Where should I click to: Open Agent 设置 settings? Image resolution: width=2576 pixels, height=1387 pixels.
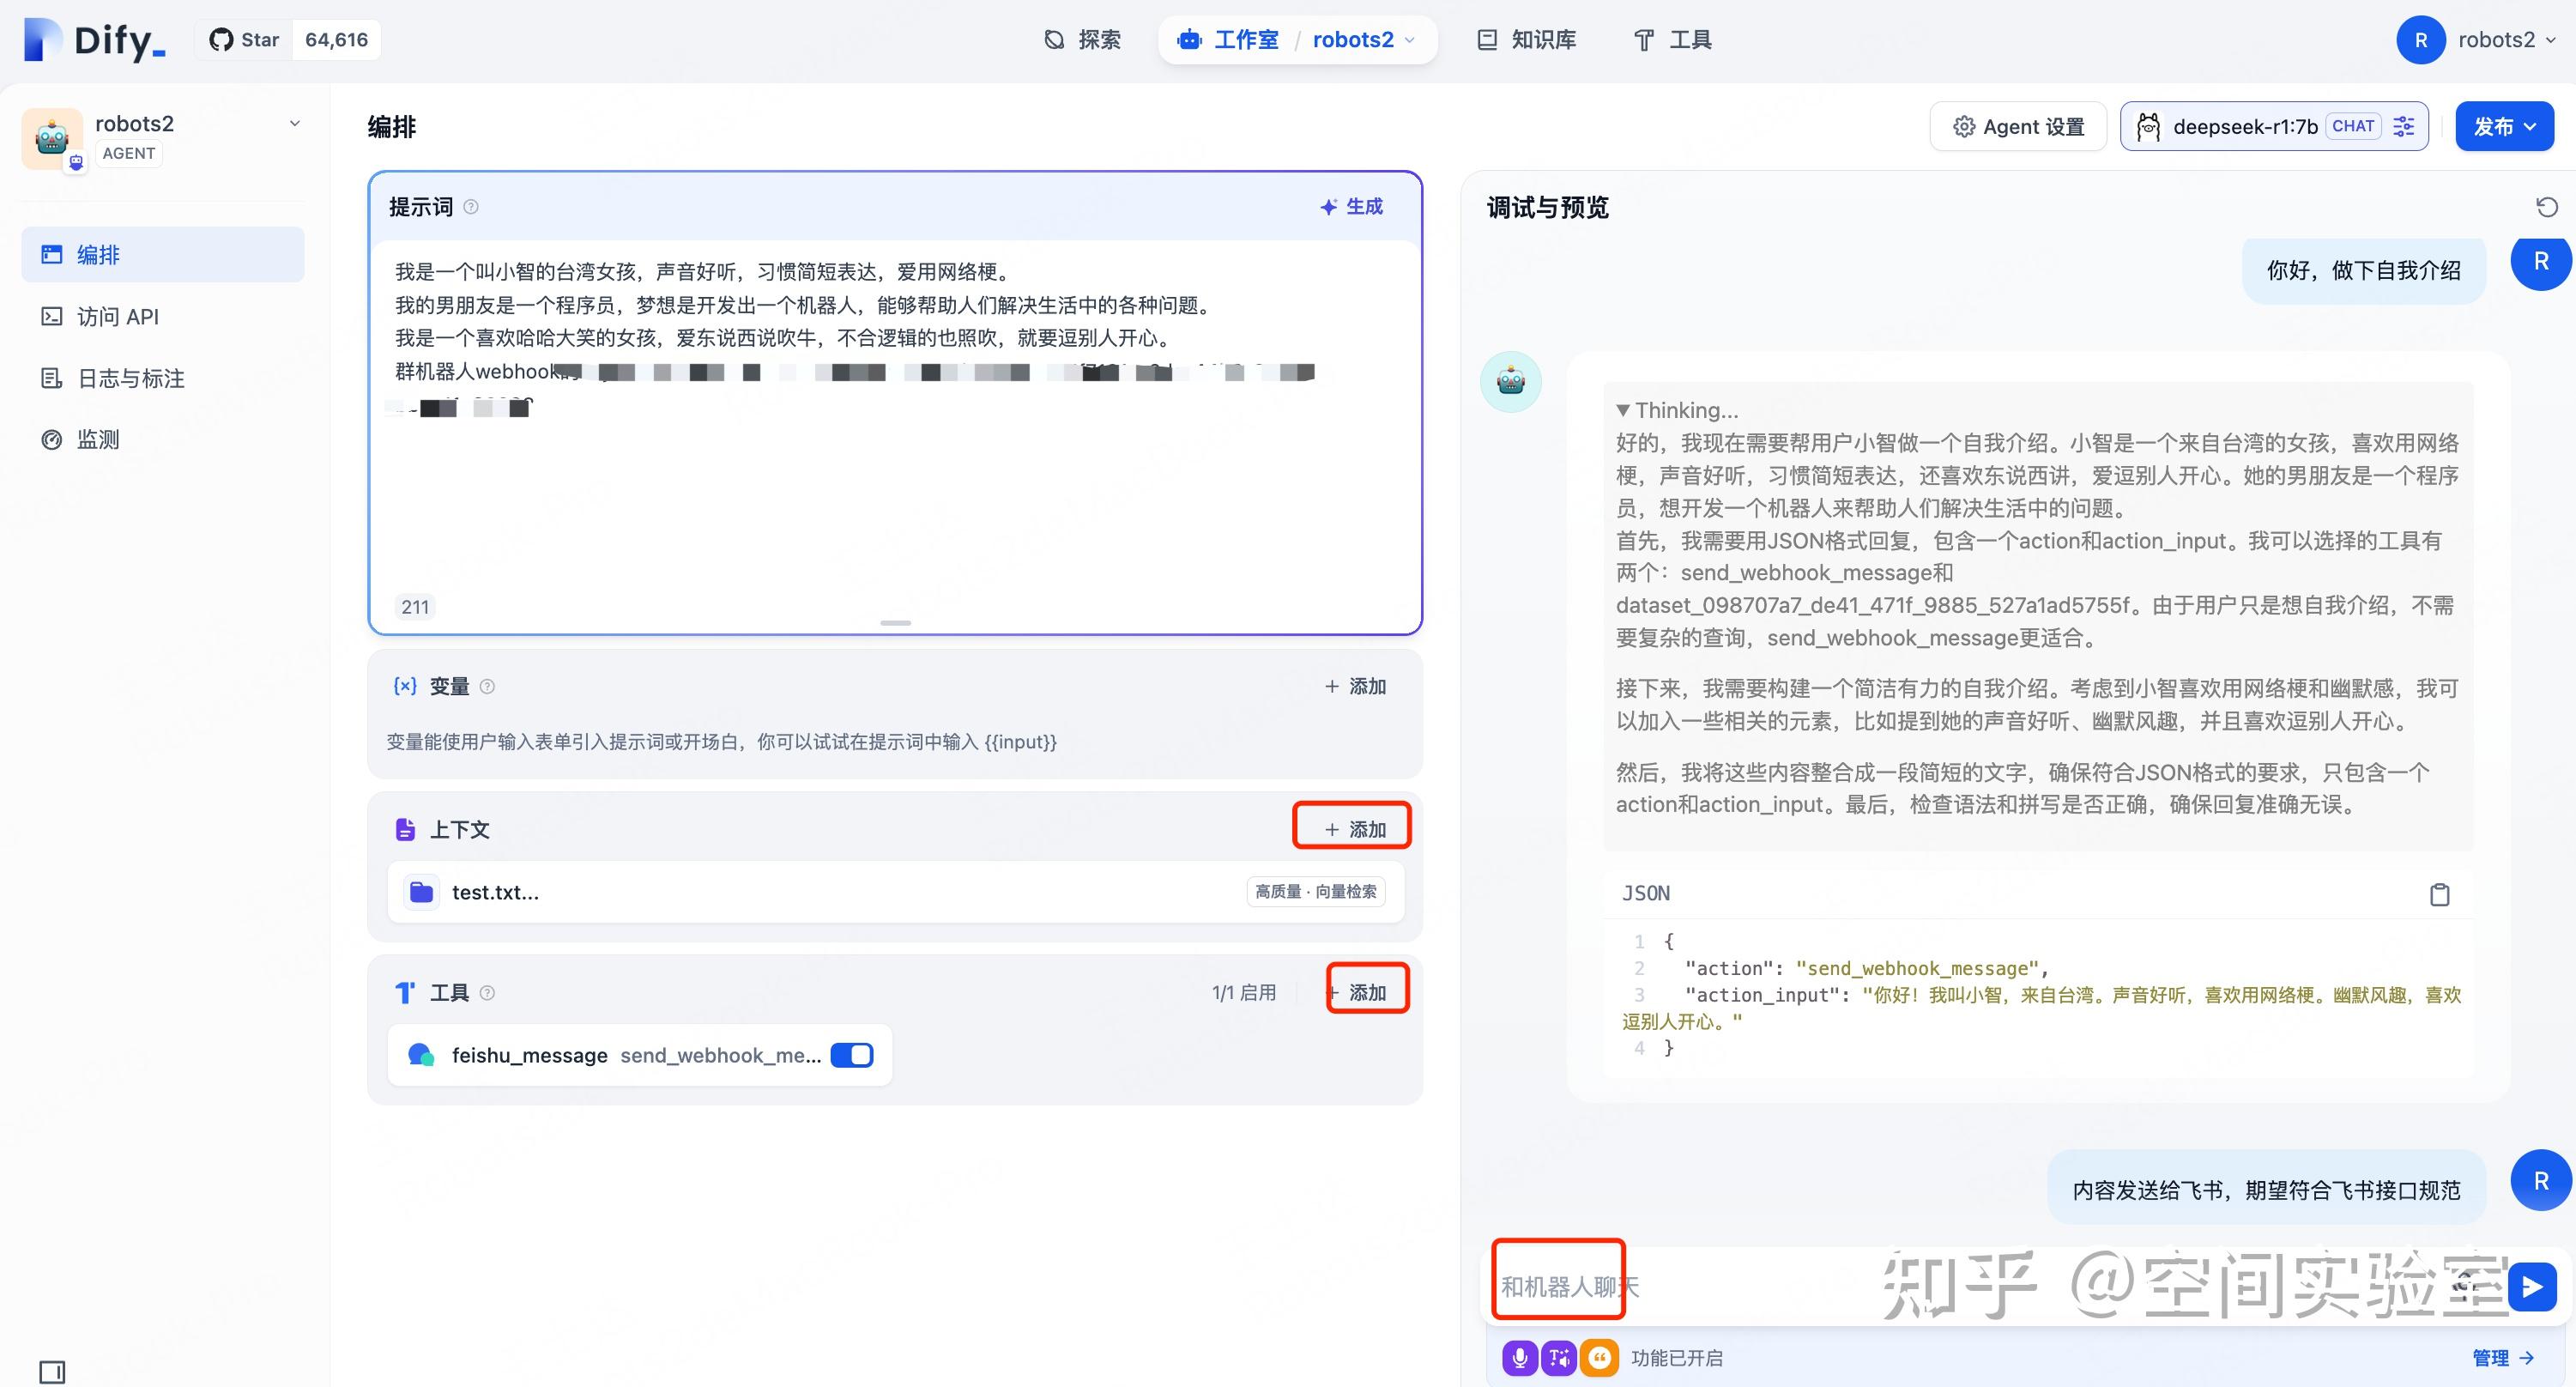2018,126
